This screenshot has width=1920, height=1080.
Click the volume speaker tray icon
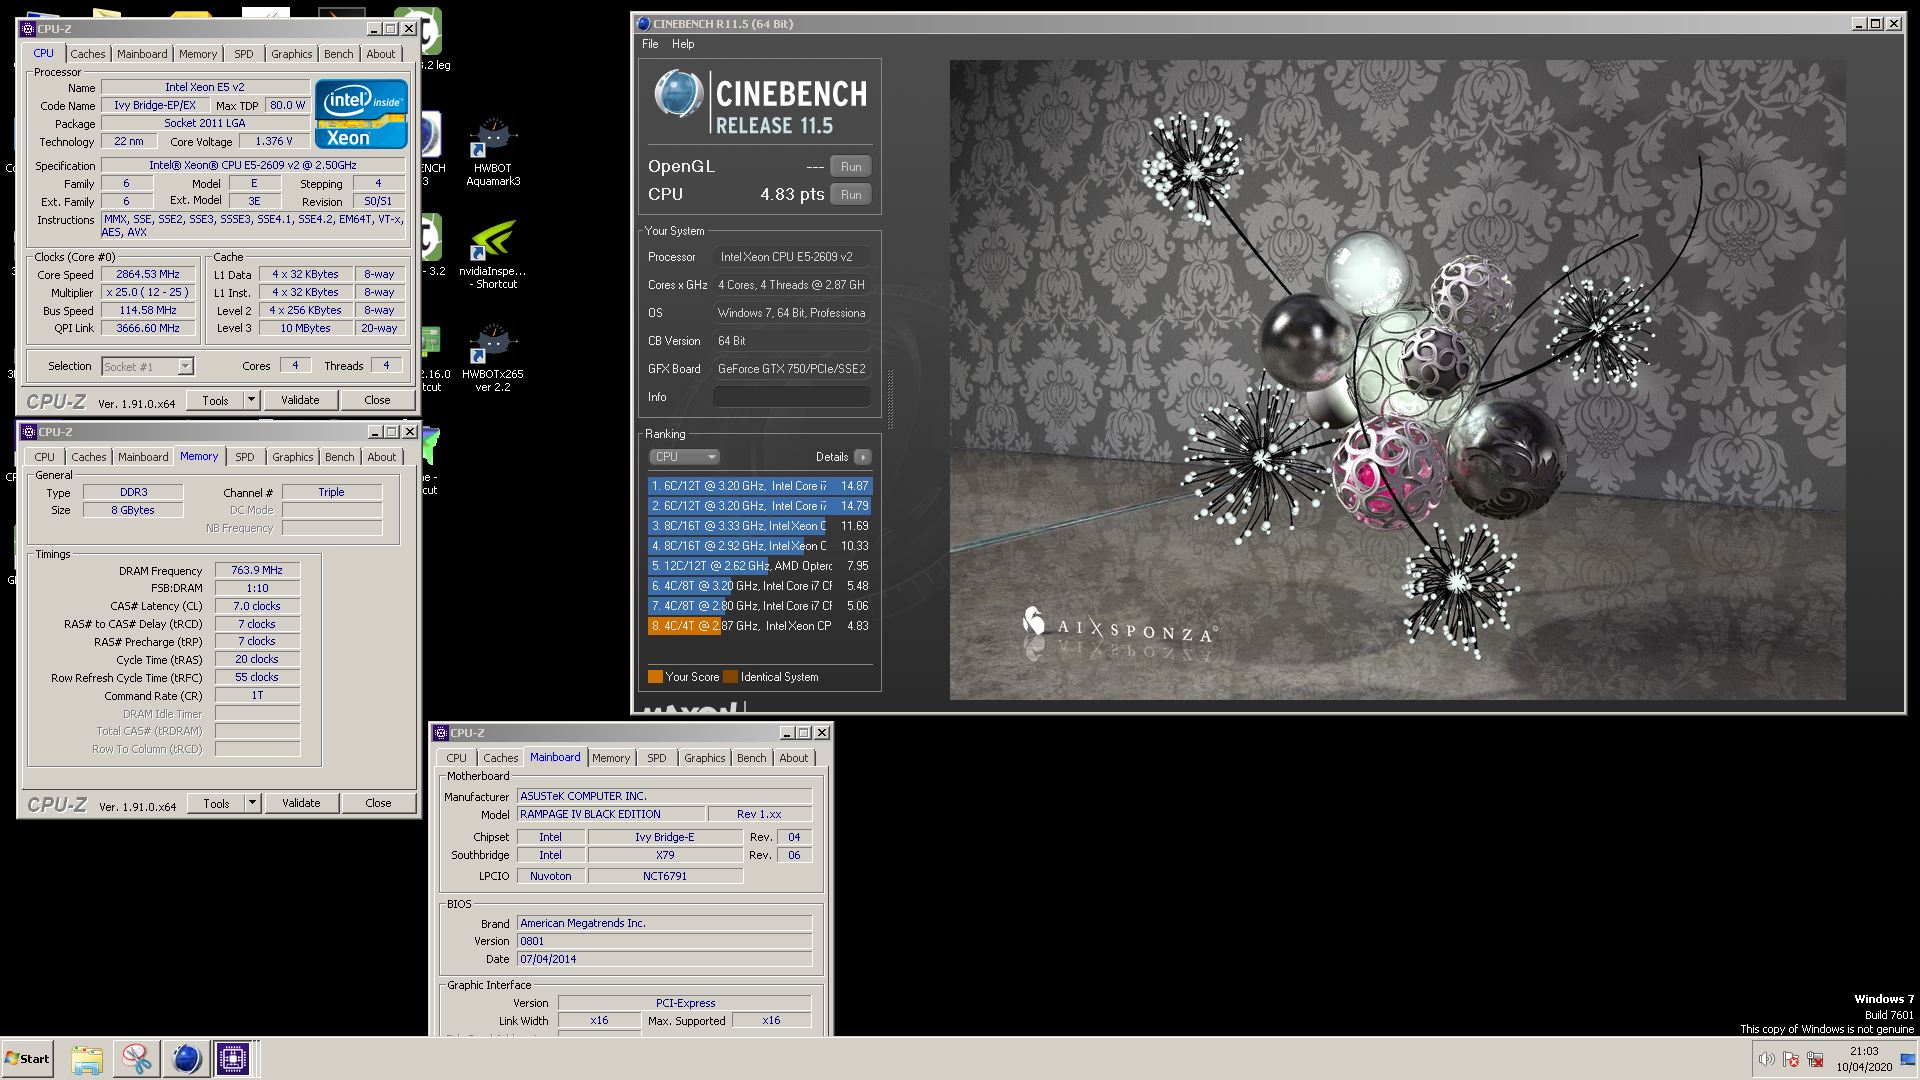[1767, 1059]
